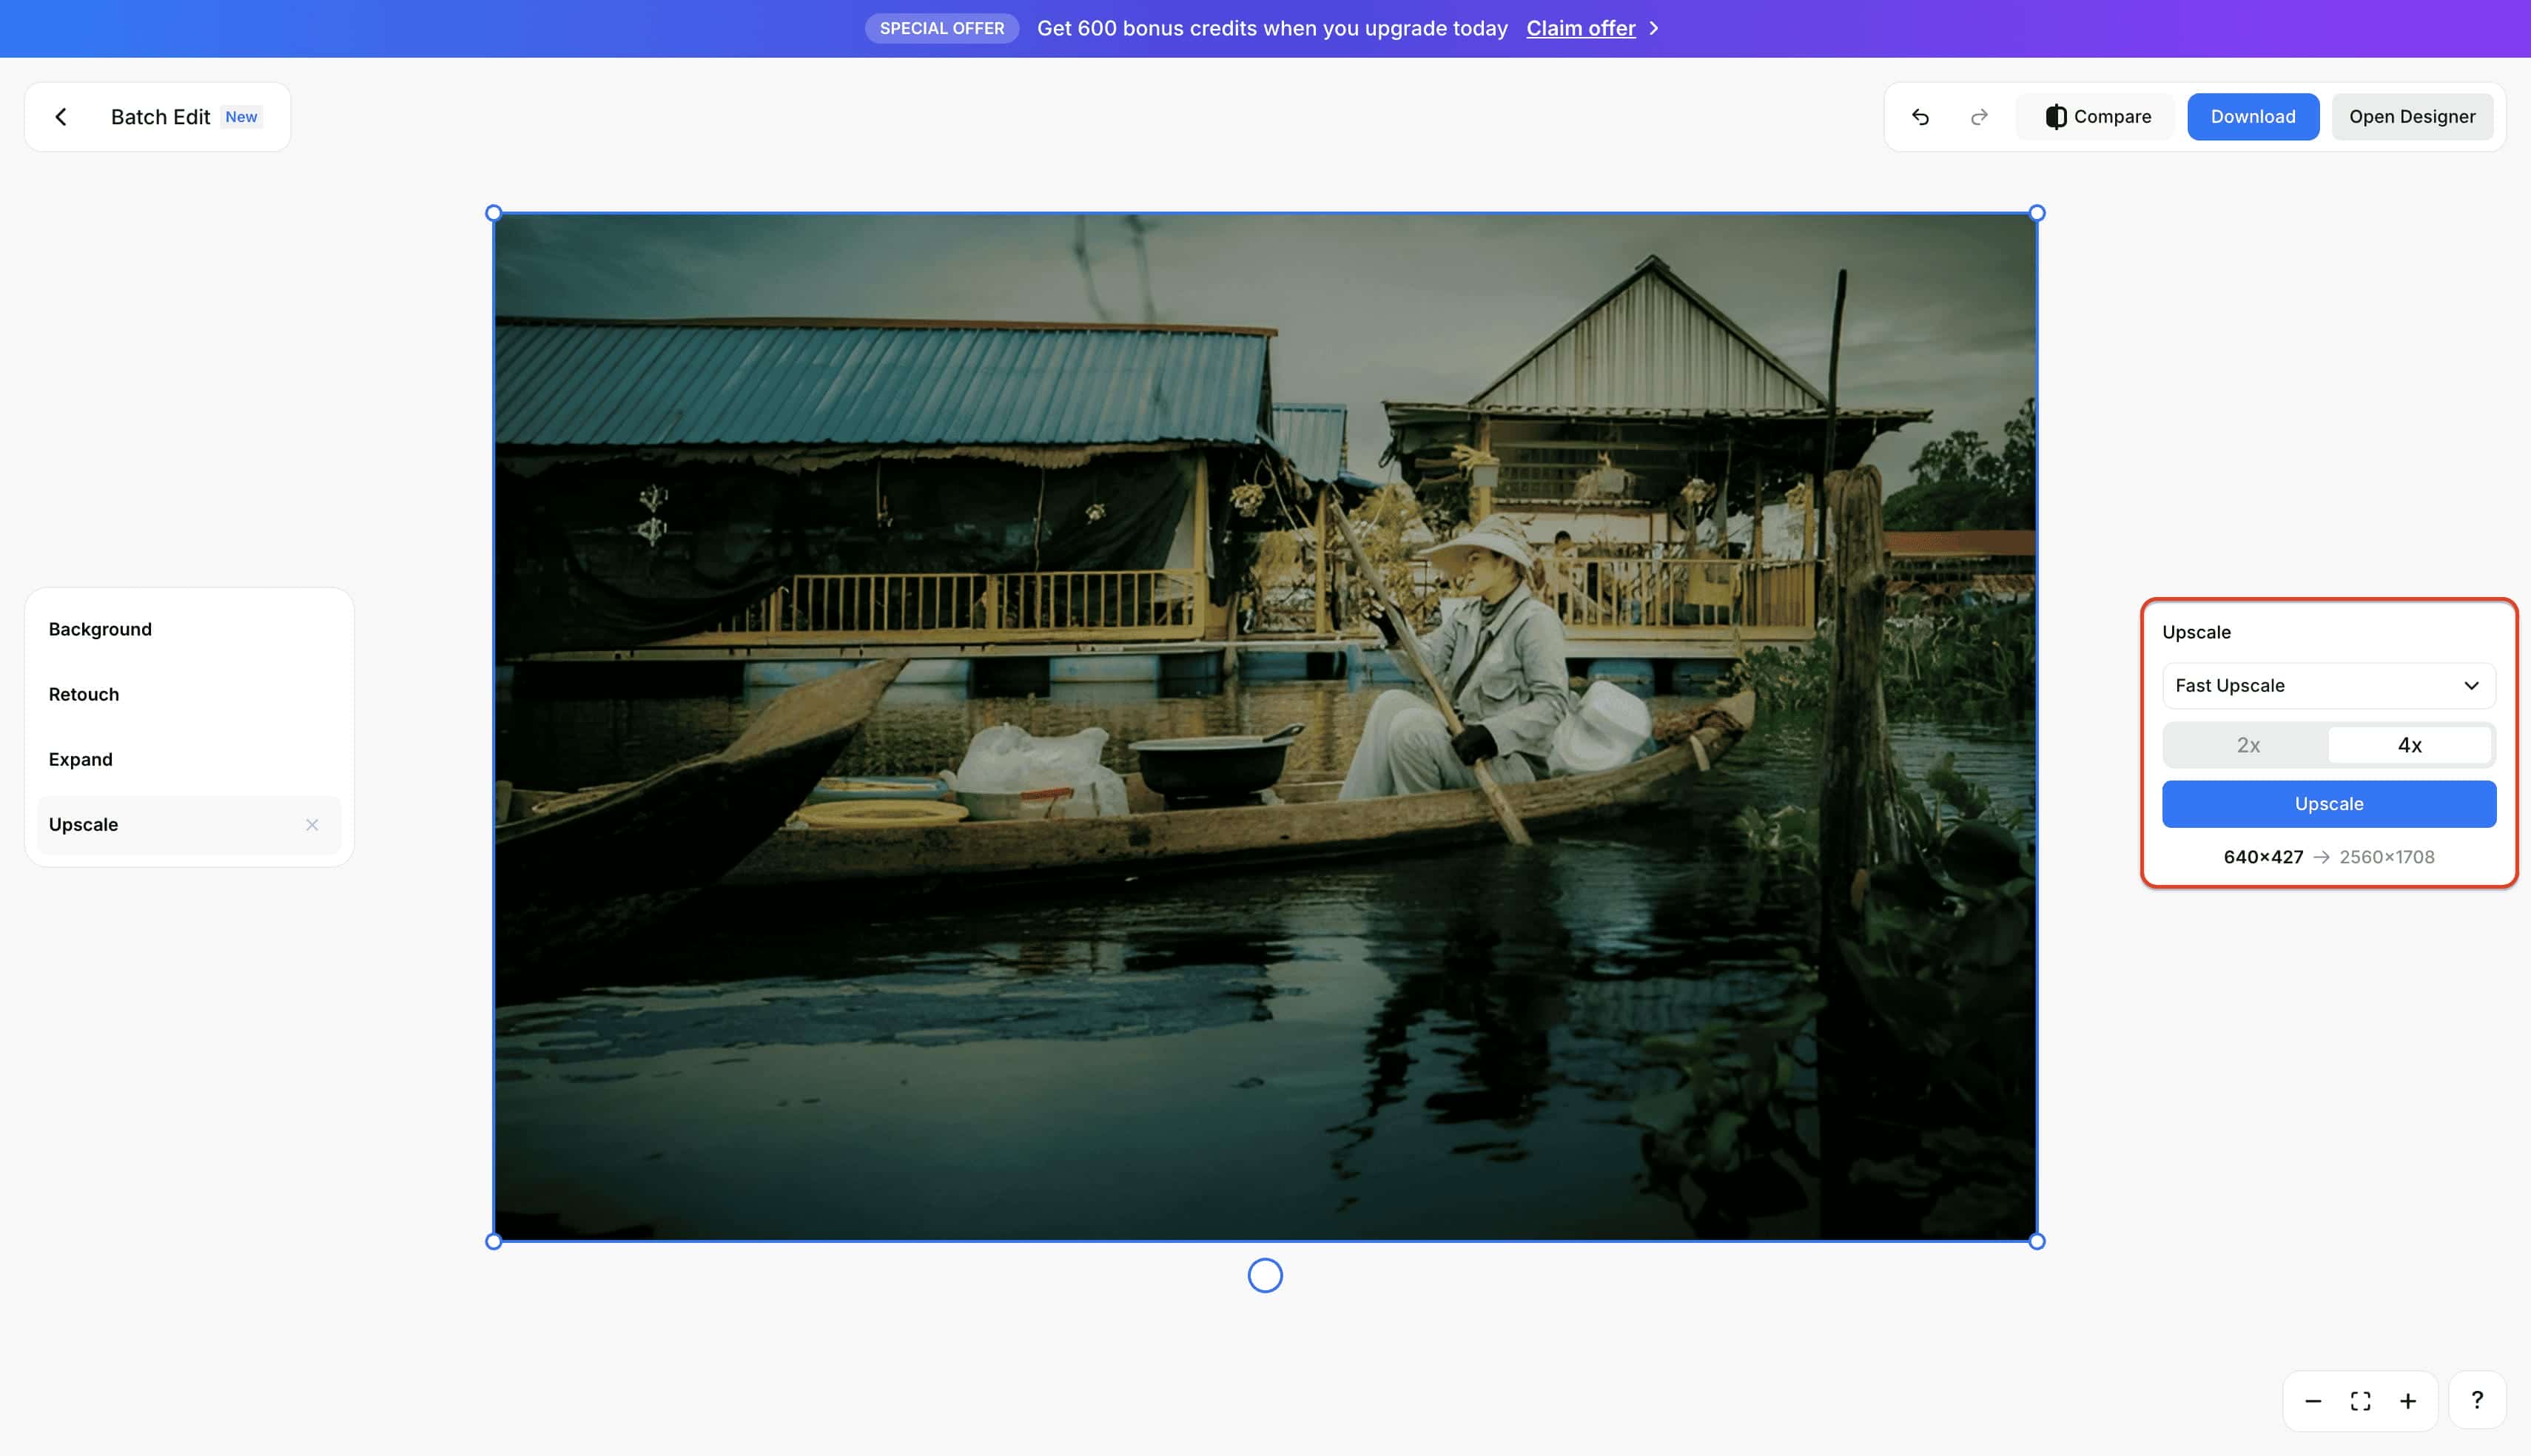Follow the Claim offer link
This screenshot has height=1456, width=2531.
pos(1580,28)
